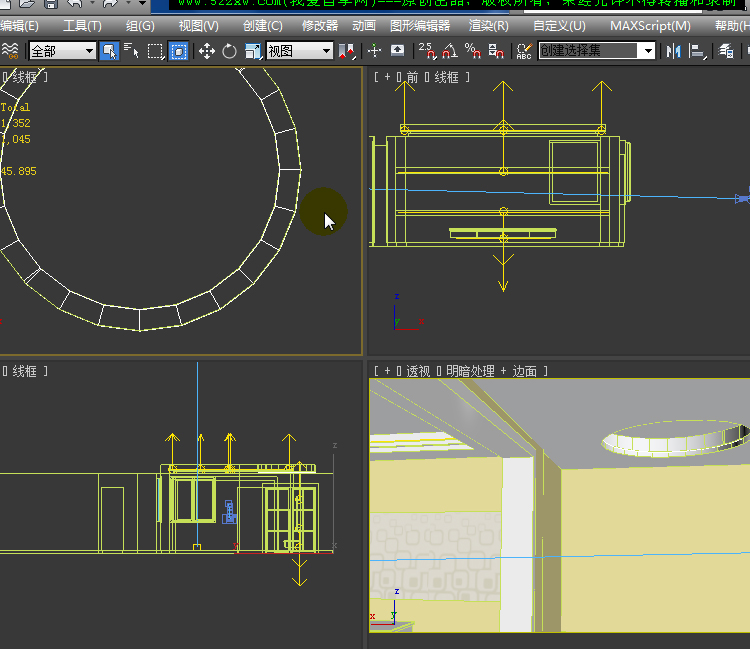The height and width of the screenshot is (649, 750).
Task: Click the 明暗处理 + 边面 shading label
Action: point(491,371)
